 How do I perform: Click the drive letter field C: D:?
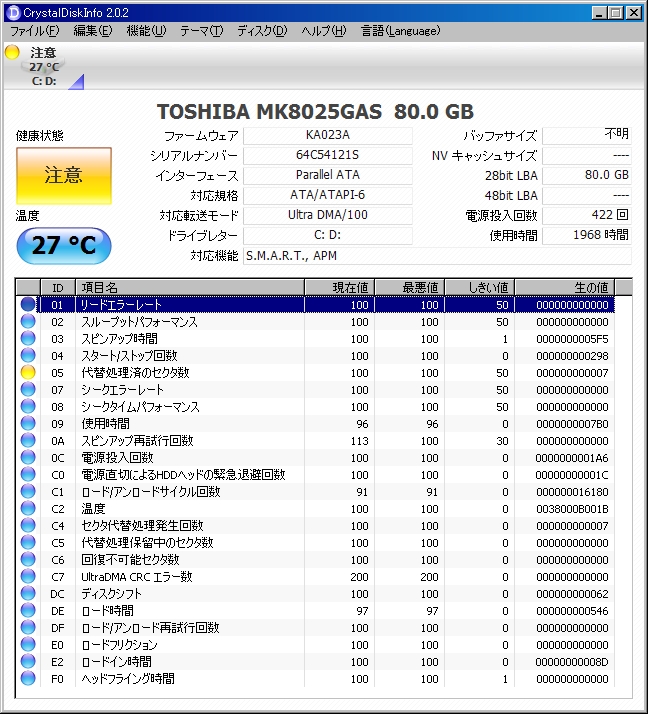(x=328, y=235)
